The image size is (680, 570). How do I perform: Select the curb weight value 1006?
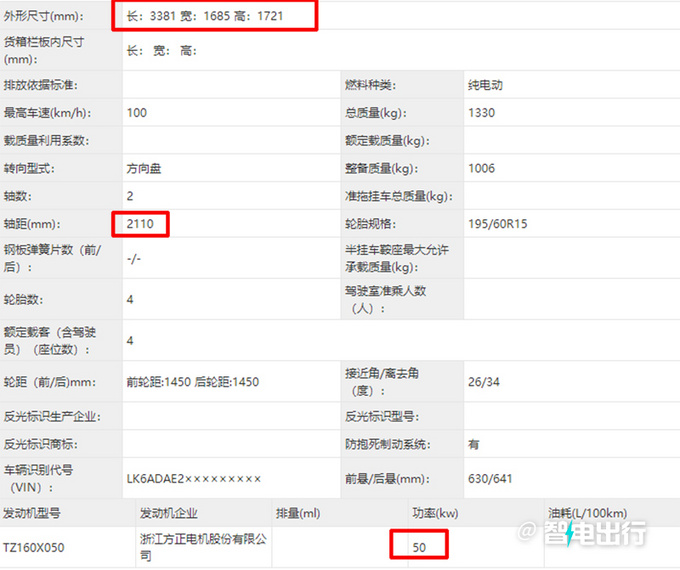(481, 168)
